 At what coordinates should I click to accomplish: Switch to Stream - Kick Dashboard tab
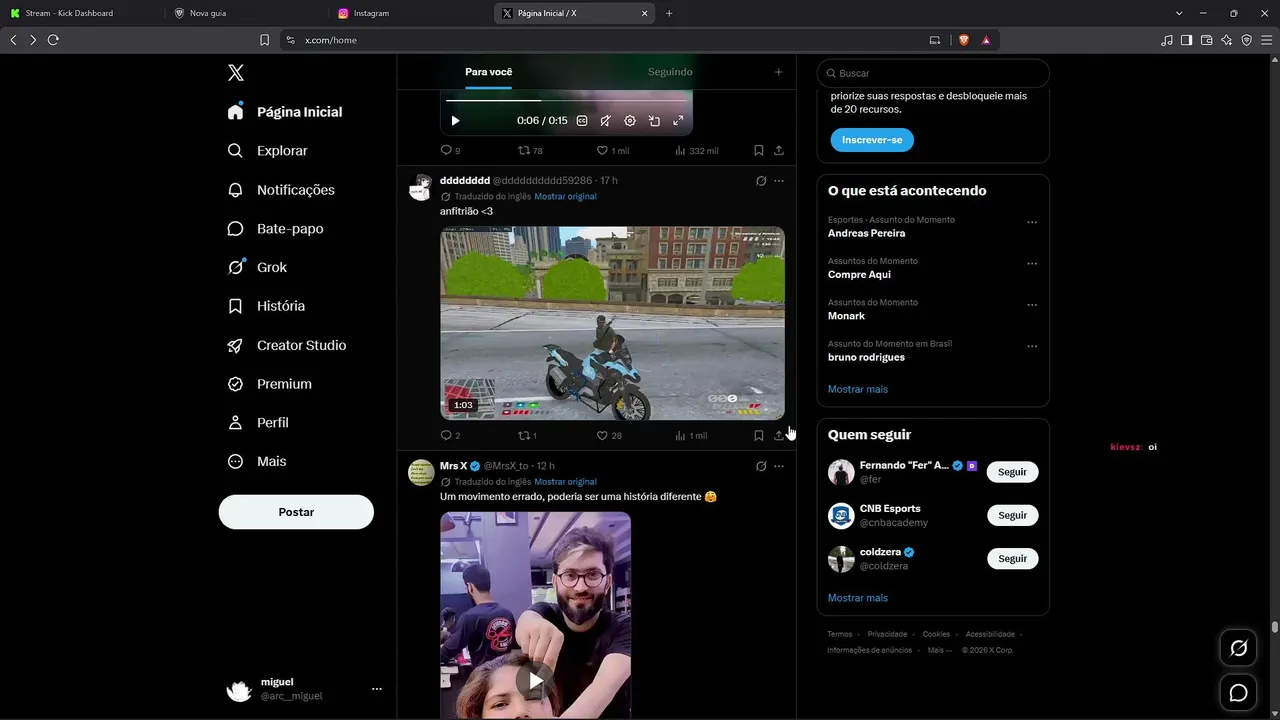(81, 13)
